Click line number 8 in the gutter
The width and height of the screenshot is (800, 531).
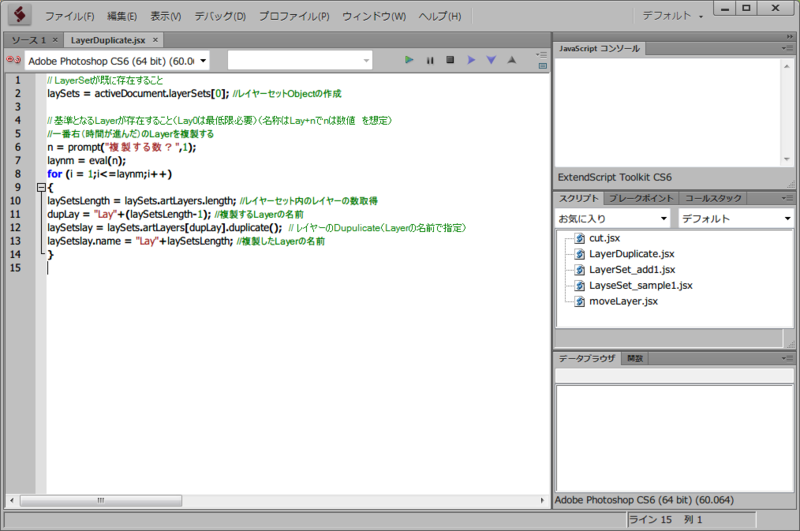tap(18, 174)
